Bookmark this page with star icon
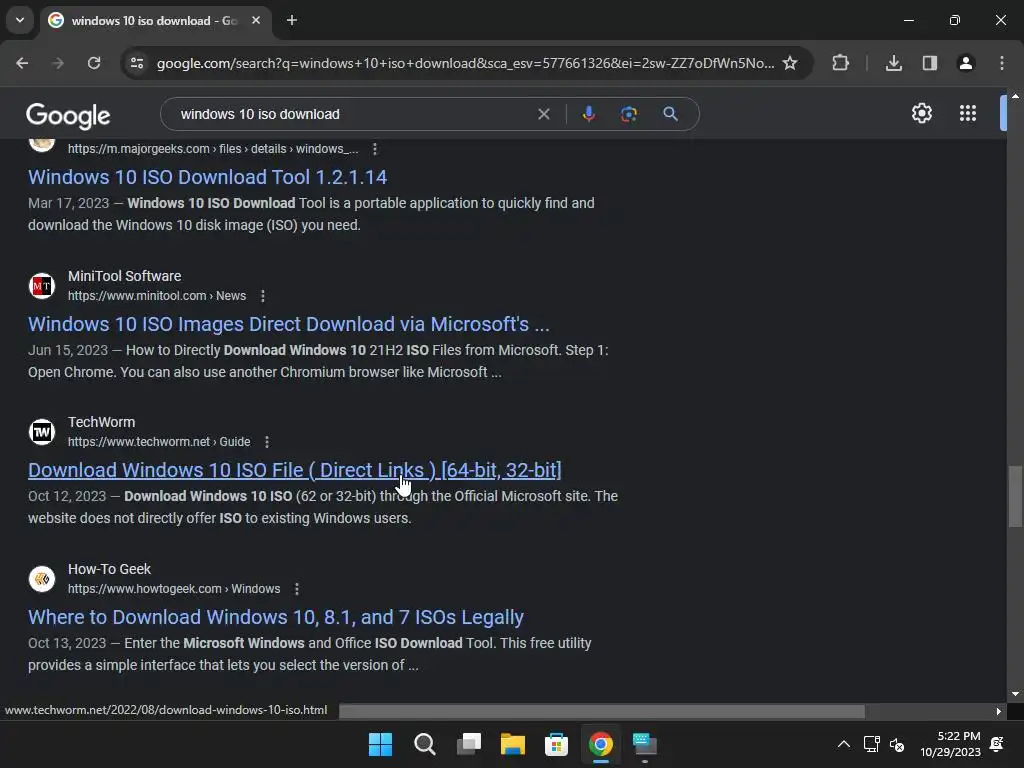The width and height of the screenshot is (1024, 768). [x=790, y=63]
